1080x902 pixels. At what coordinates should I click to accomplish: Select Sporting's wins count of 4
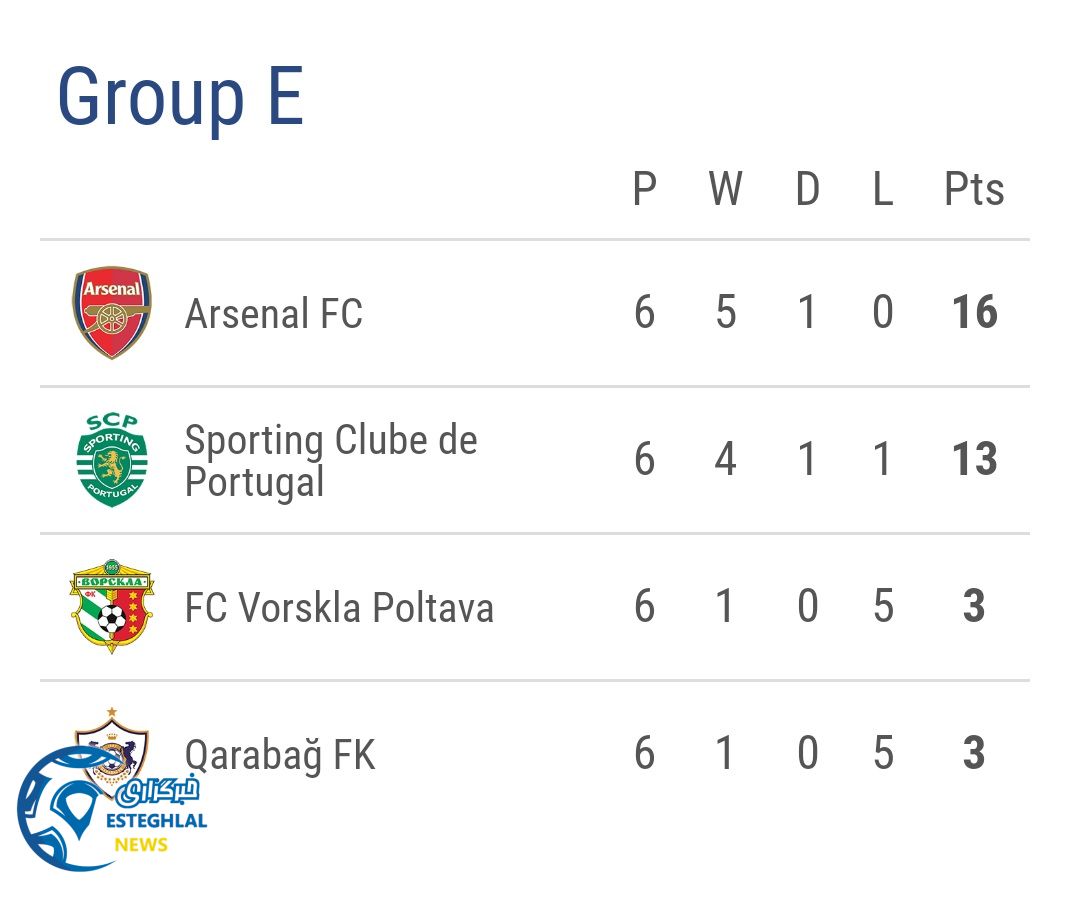point(725,460)
